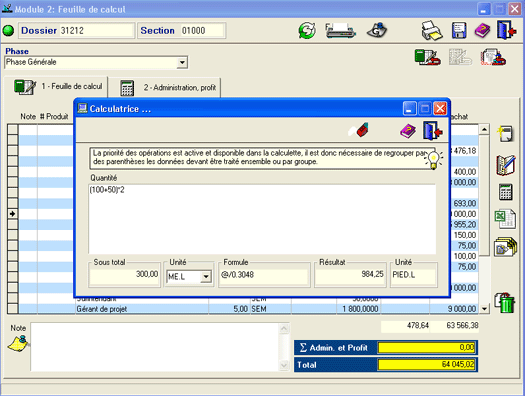
Task: Click the Note text area at bottom
Action: click(x=154, y=347)
